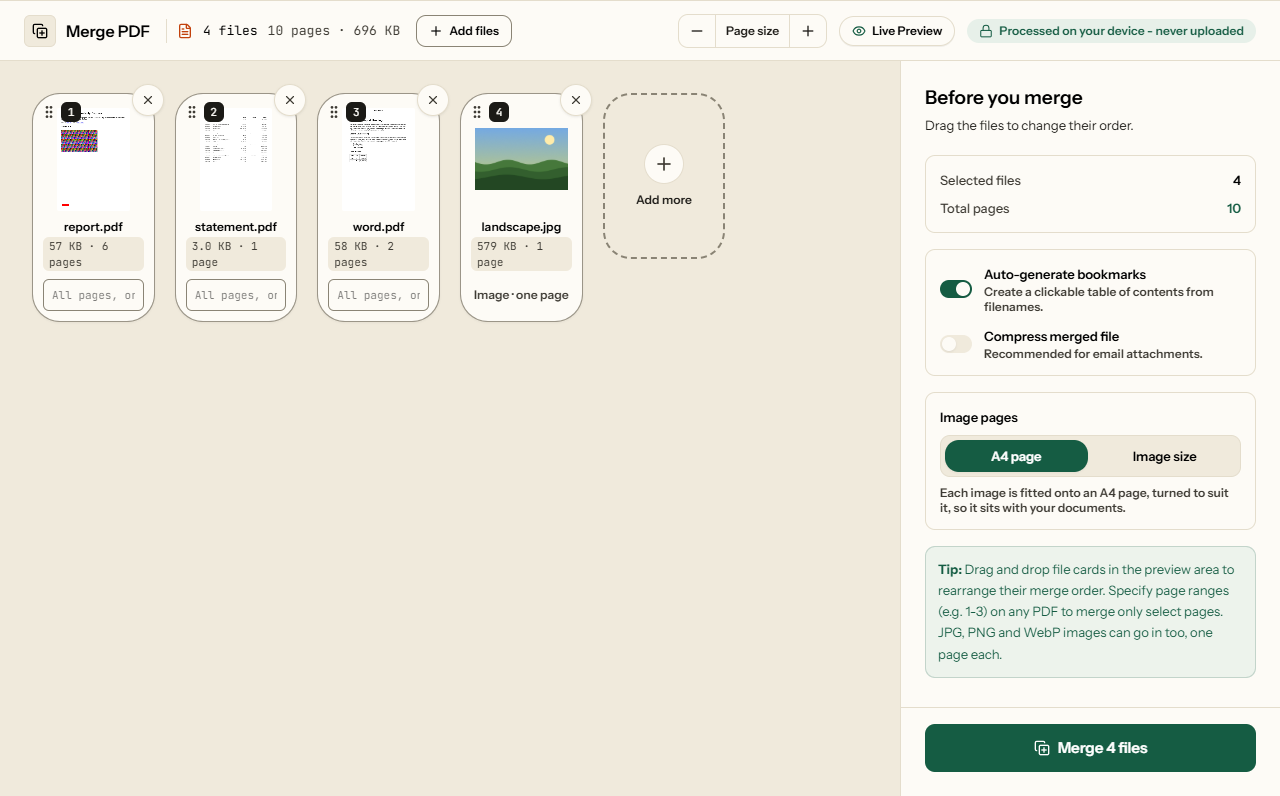Enable Compress merged file switch
Image resolution: width=1280 pixels, height=796 pixels.
point(956,344)
